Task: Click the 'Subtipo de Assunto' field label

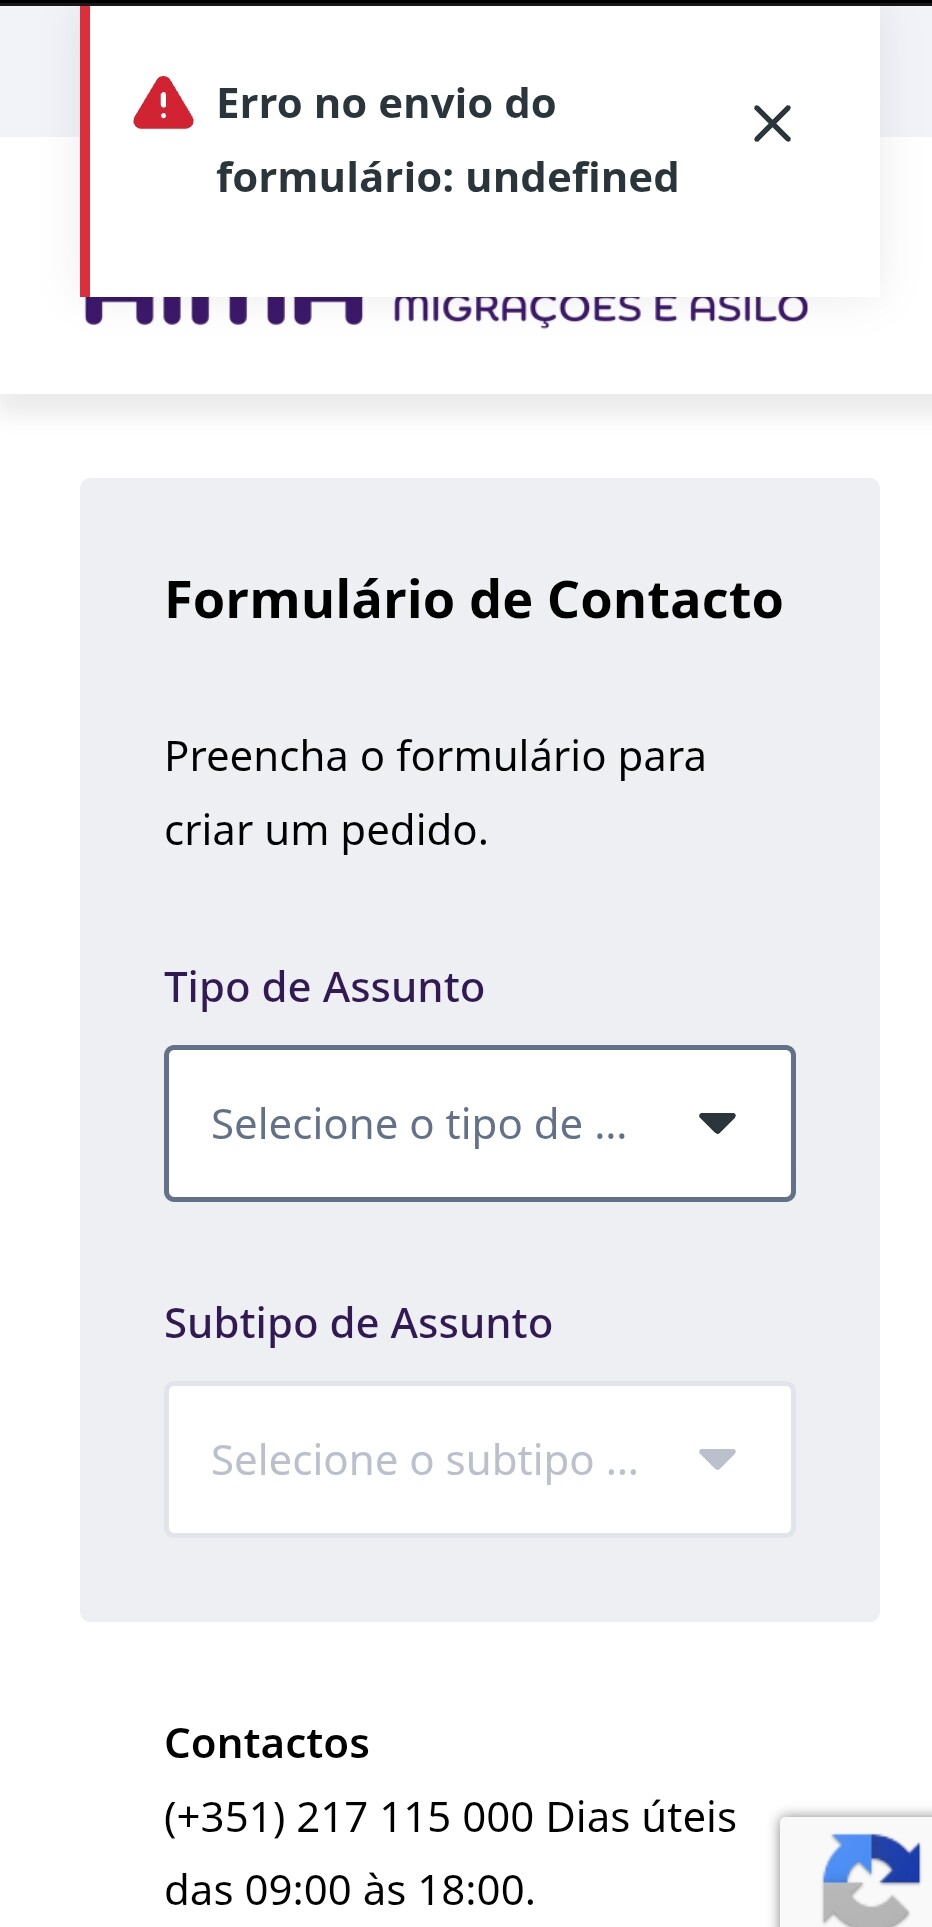Action: coord(358,1323)
